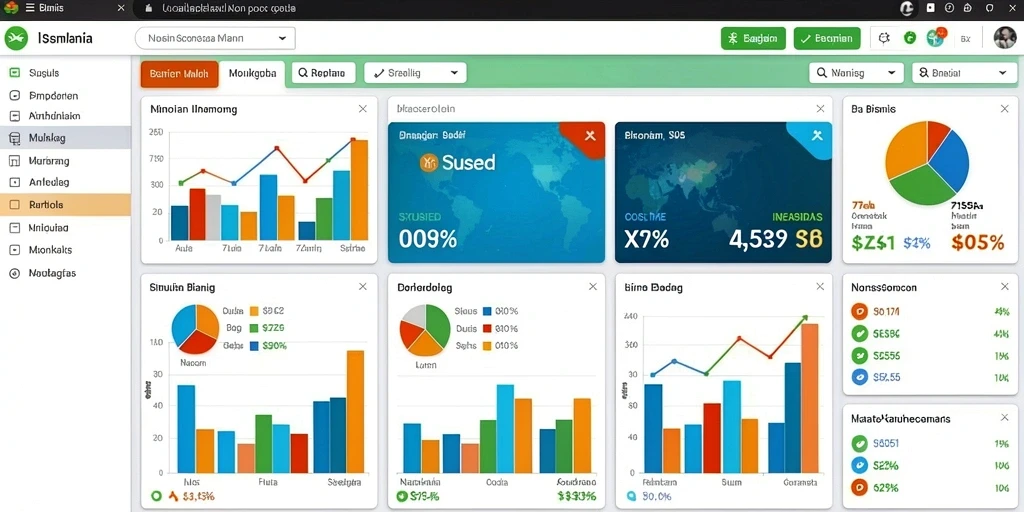
Task: Click the Replane search button
Action: click(x=323, y=73)
